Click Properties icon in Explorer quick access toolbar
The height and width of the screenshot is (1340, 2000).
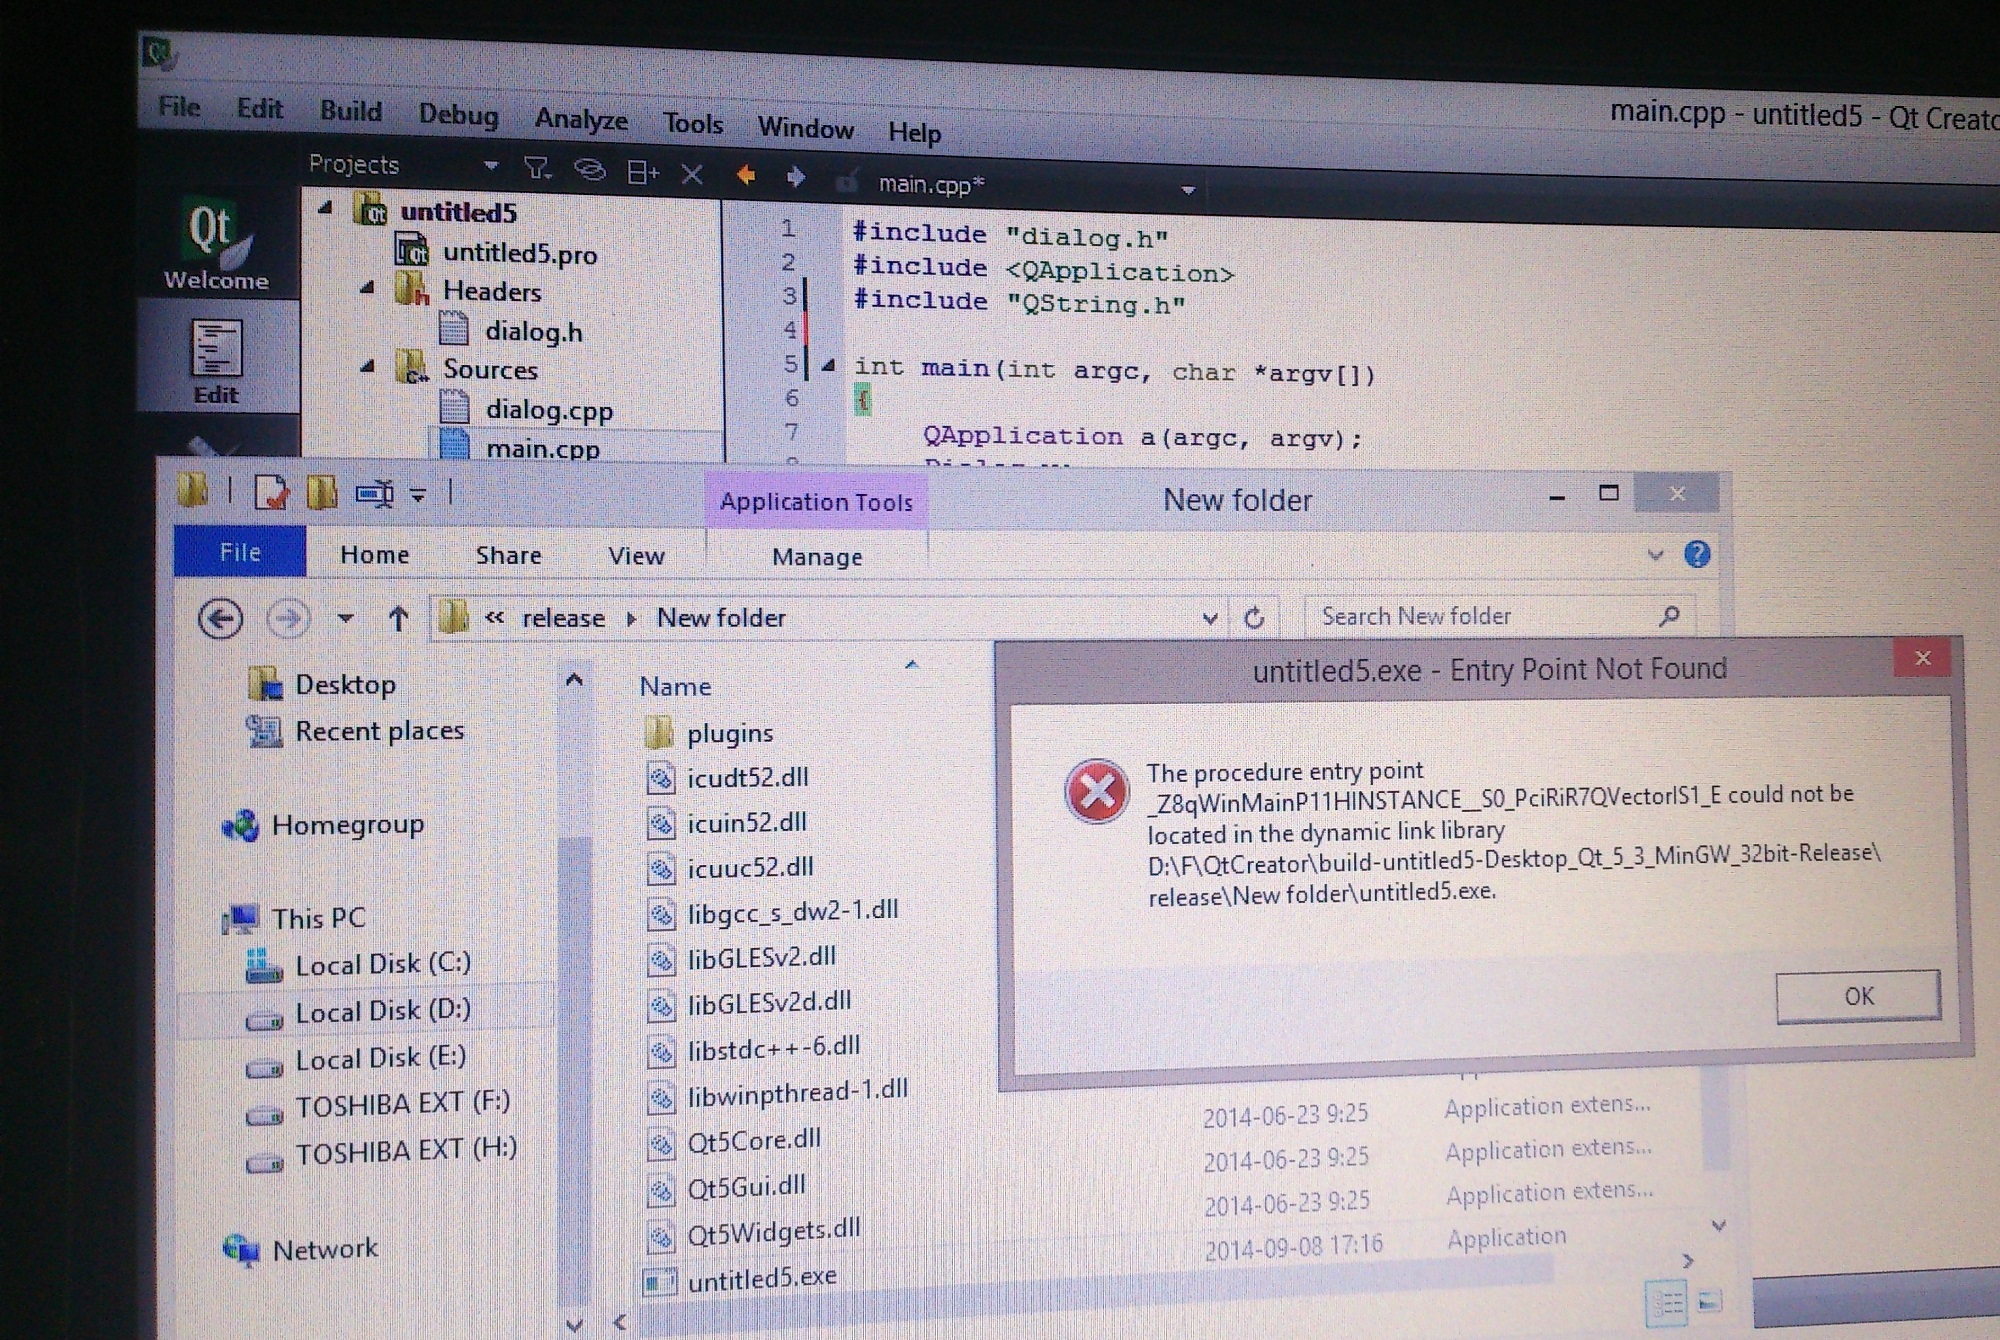[271, 492]
